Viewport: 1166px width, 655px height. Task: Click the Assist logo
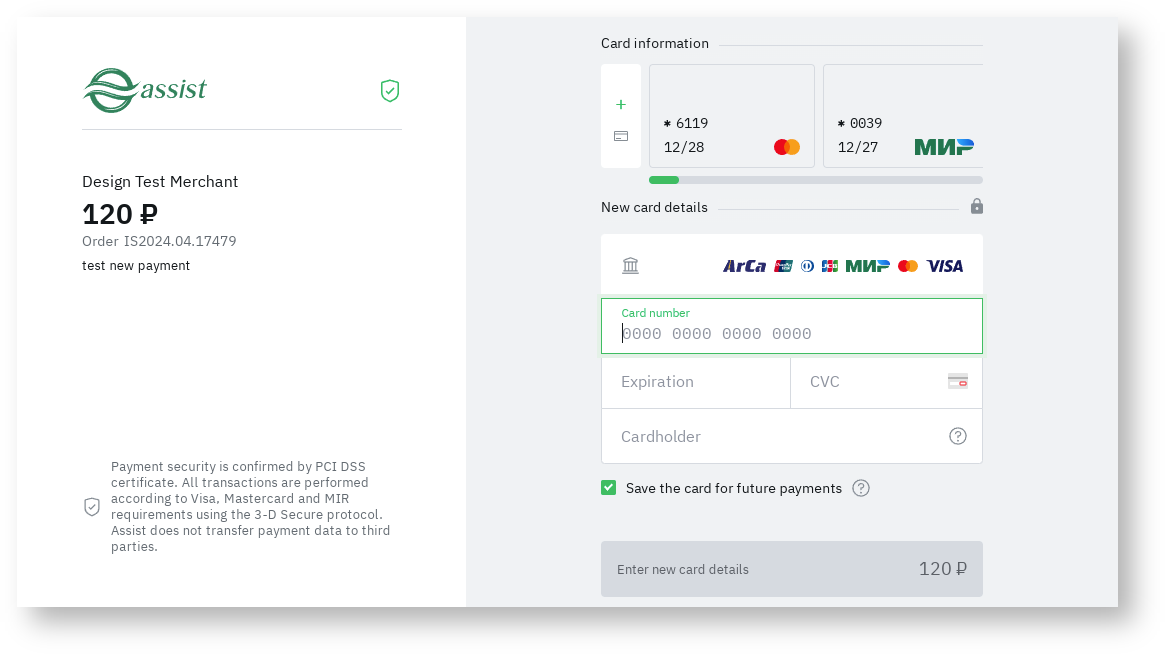144,90
